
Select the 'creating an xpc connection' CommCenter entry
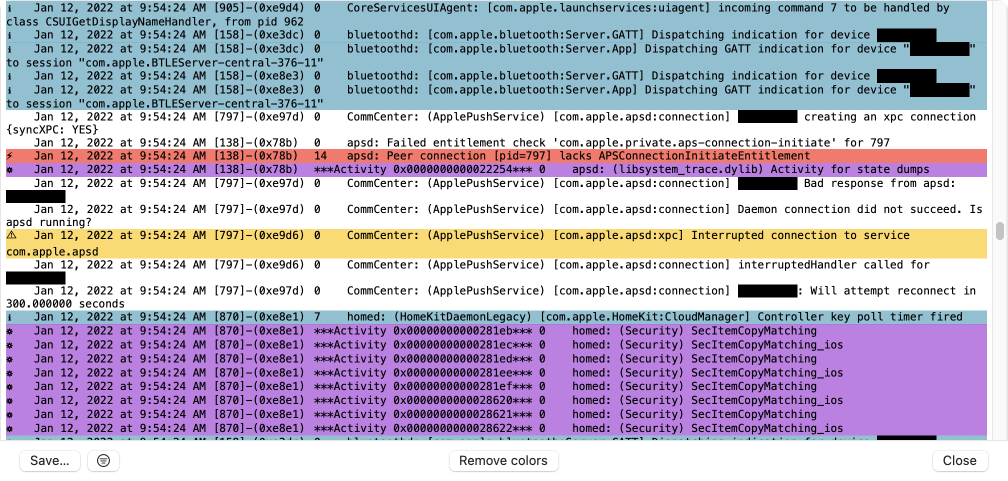(x=498, y=123)
